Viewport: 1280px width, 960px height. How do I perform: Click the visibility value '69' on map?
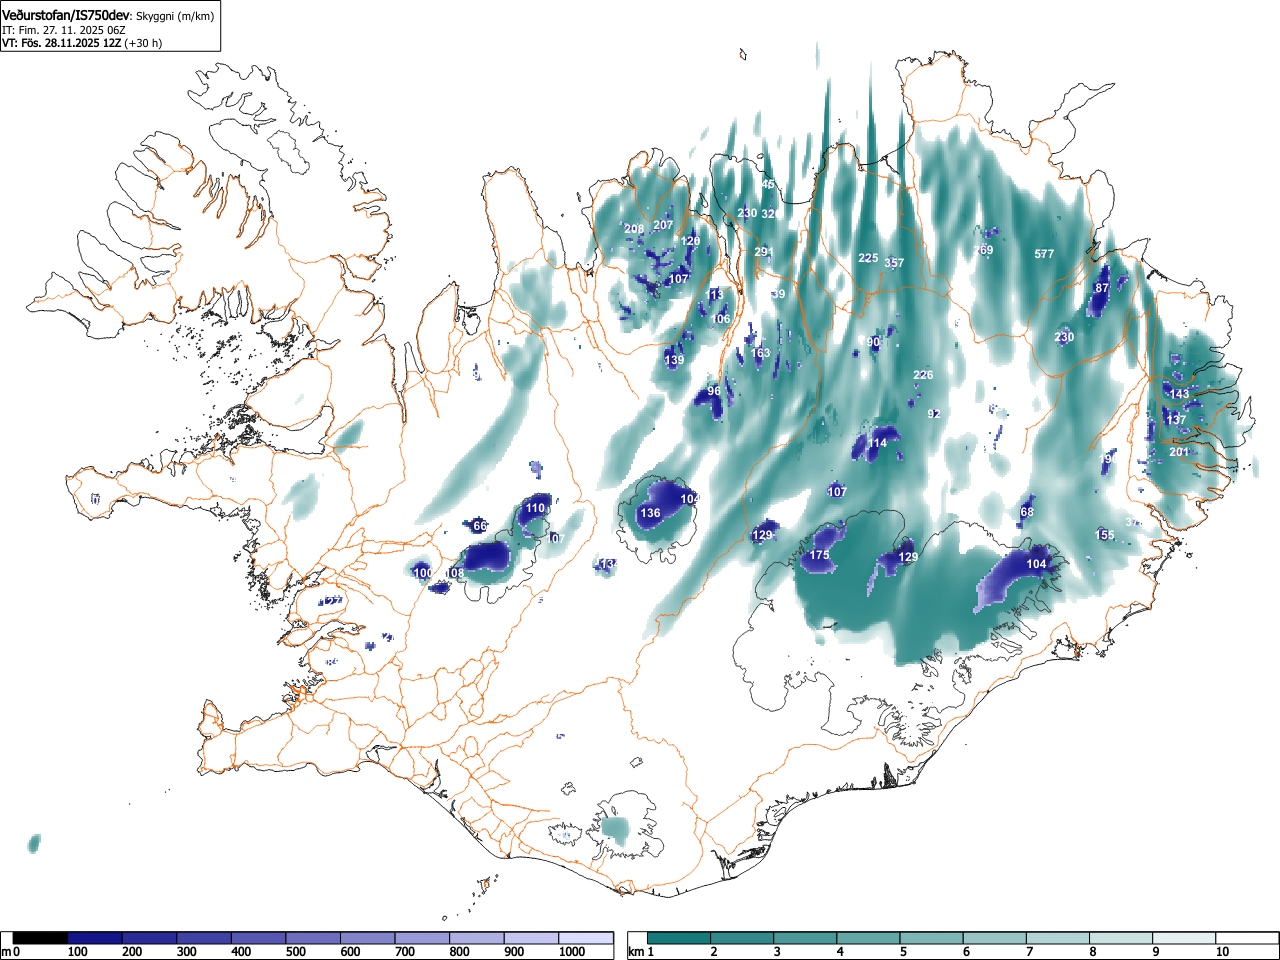tap(986, 250)
